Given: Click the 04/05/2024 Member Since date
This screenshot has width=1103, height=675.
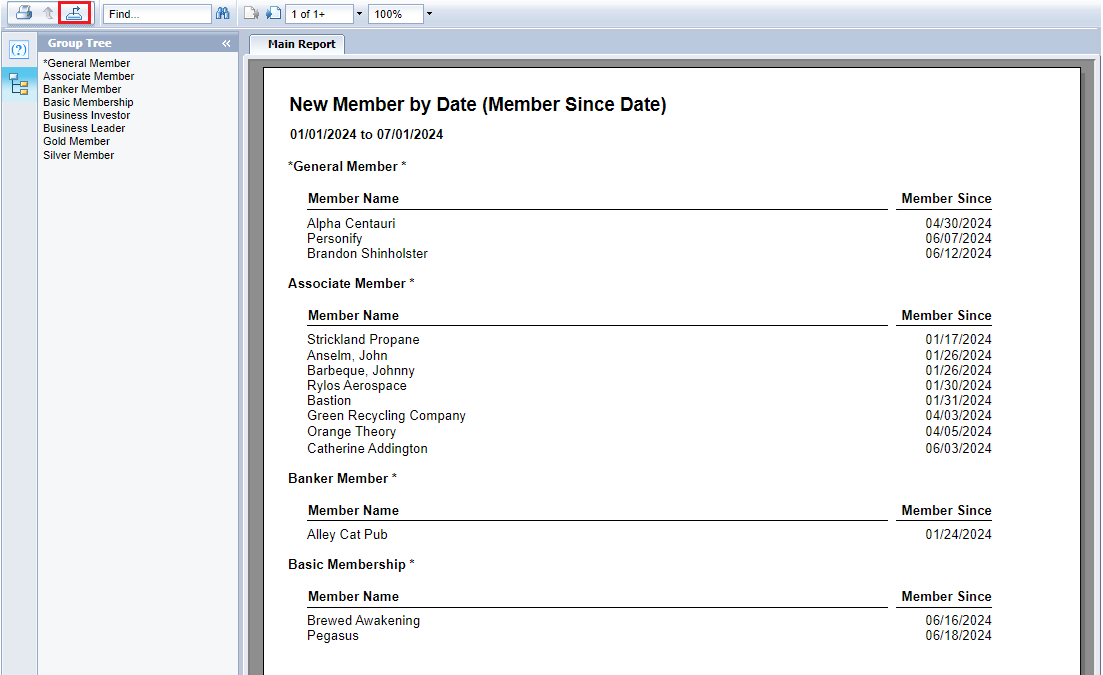Looking at the screenshot, I should [x=958, y=432].
